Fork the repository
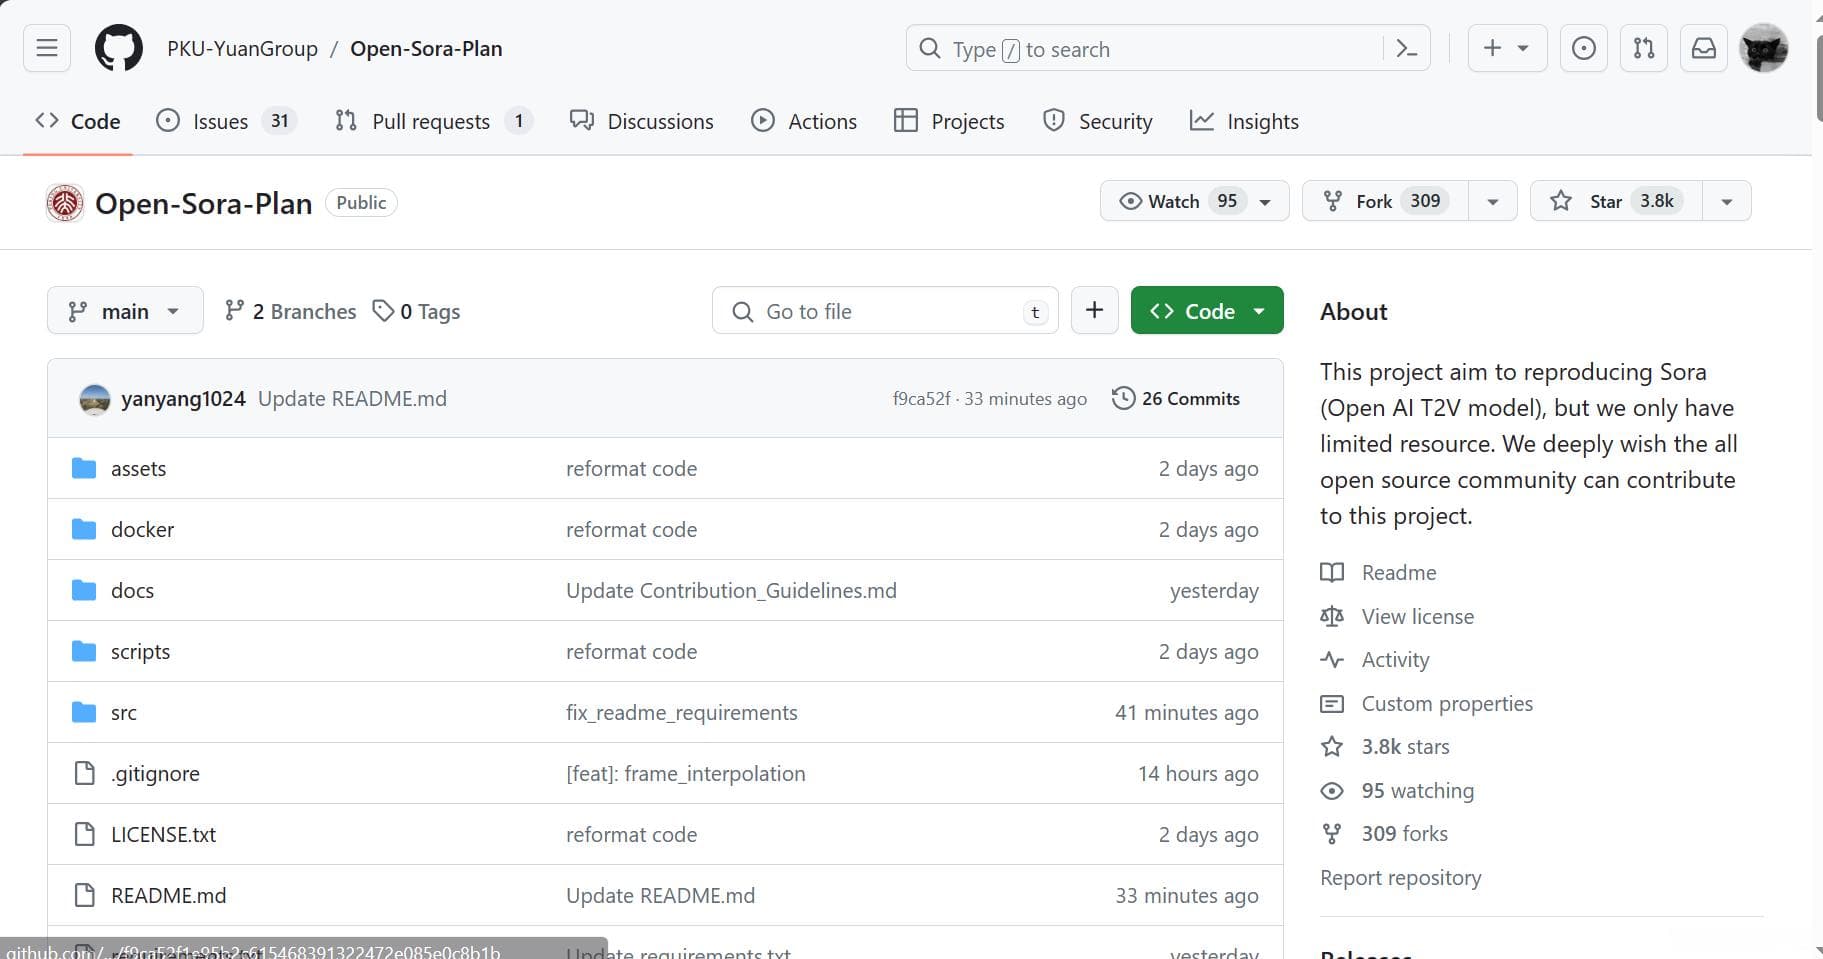This screenshot has height=959, width=1823. click(1385, 201)
